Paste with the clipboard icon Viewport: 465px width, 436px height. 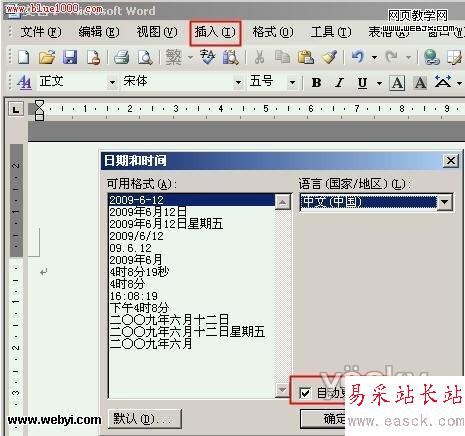(x=305, y=57)
